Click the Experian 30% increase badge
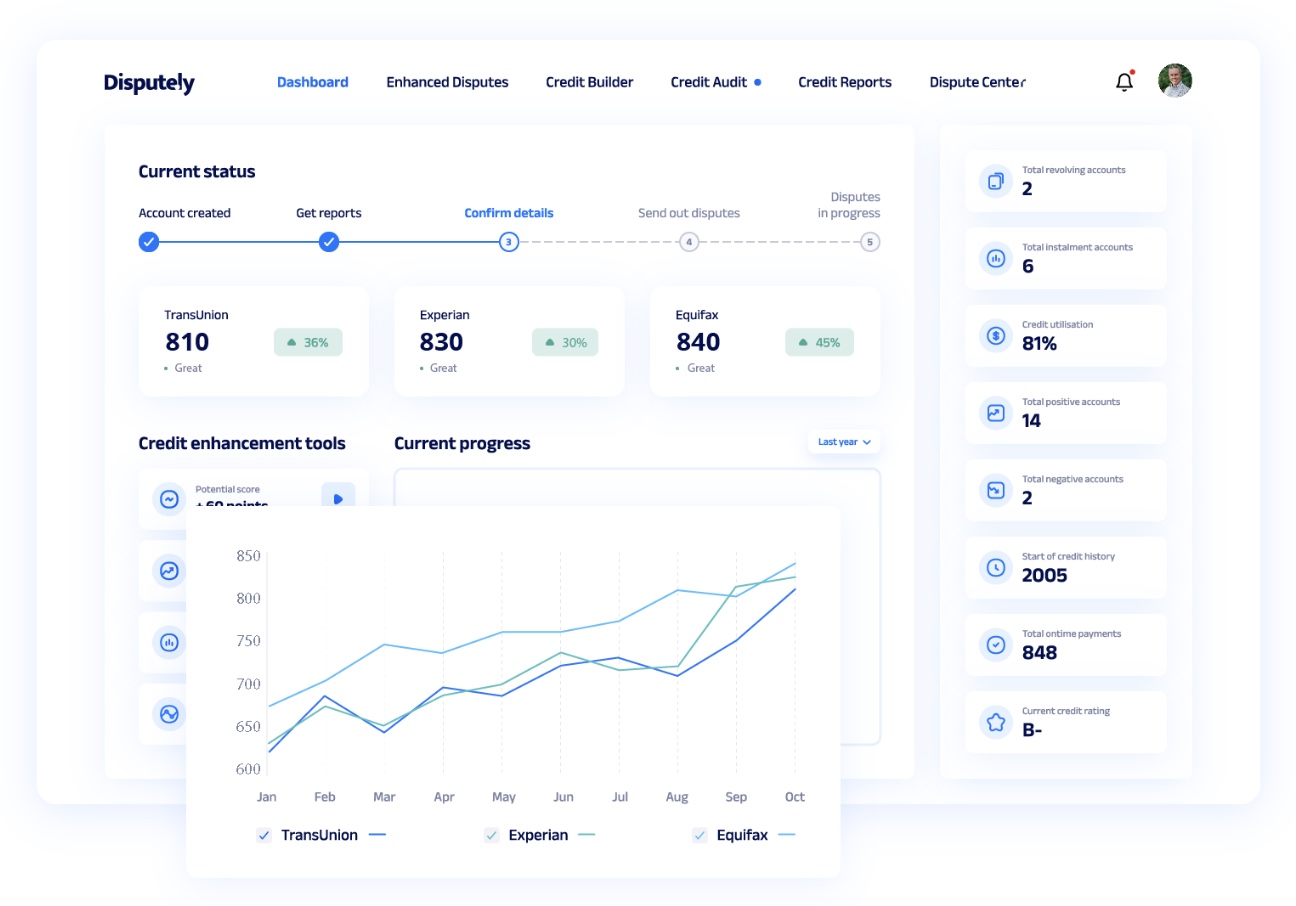This screenshot has height=906, width=1296. click(565, 342)
